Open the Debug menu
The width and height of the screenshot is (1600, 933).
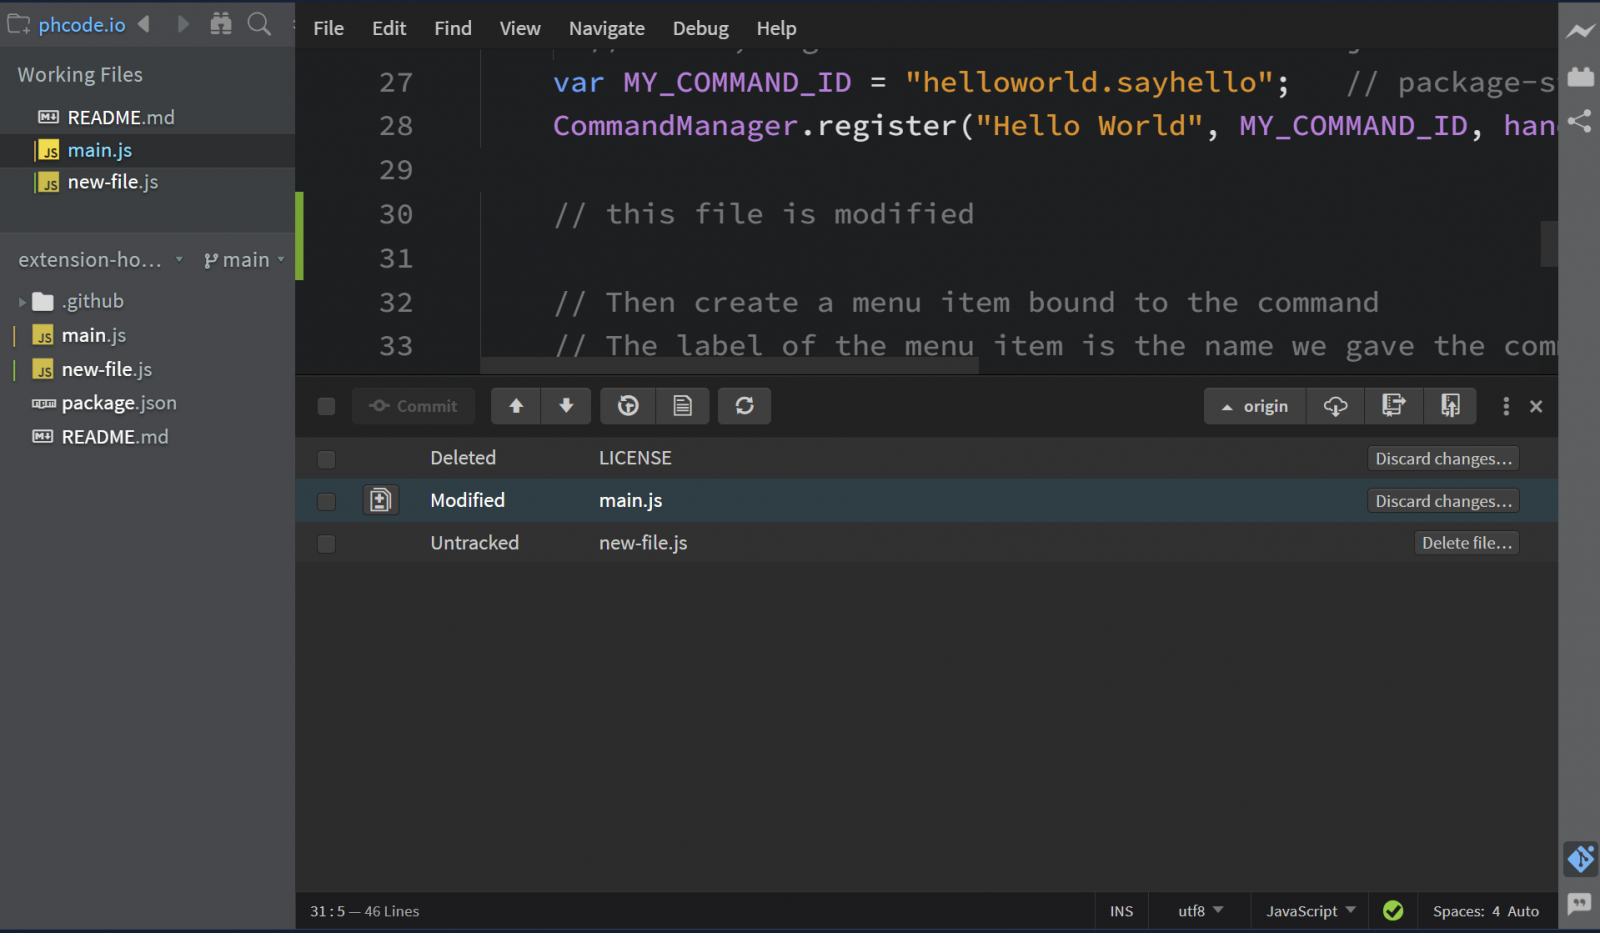click(700, 28)
